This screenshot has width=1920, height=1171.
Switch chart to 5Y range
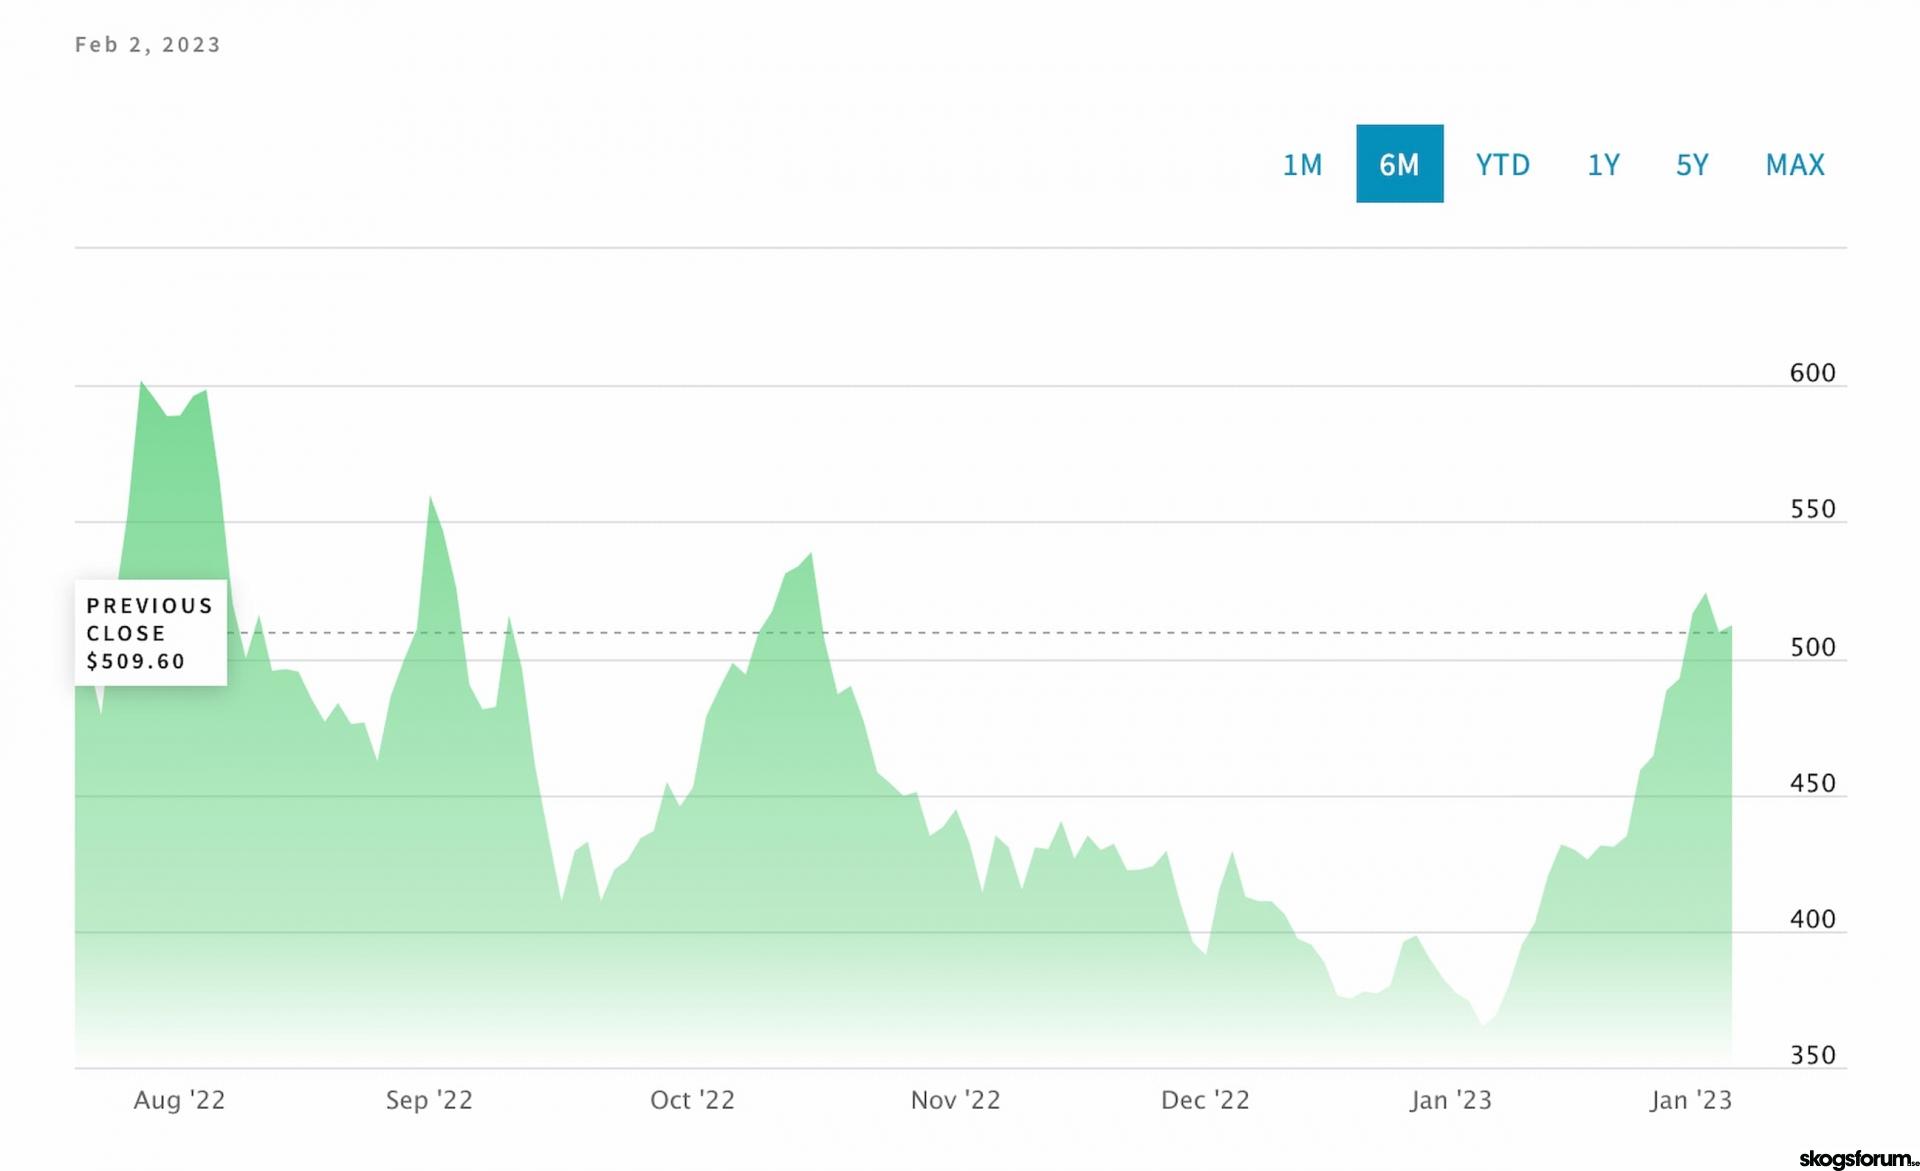click(x=1692, y=164)
